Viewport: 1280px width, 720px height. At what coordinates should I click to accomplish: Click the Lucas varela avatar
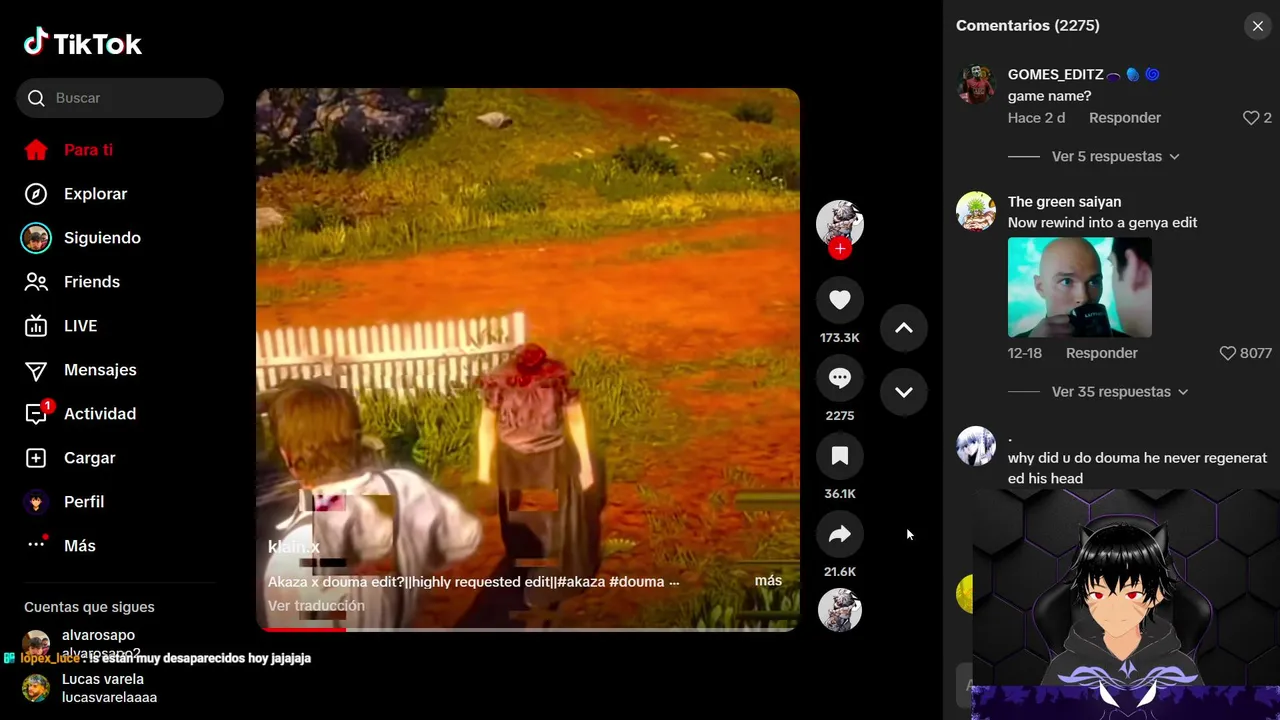(36, 688)
